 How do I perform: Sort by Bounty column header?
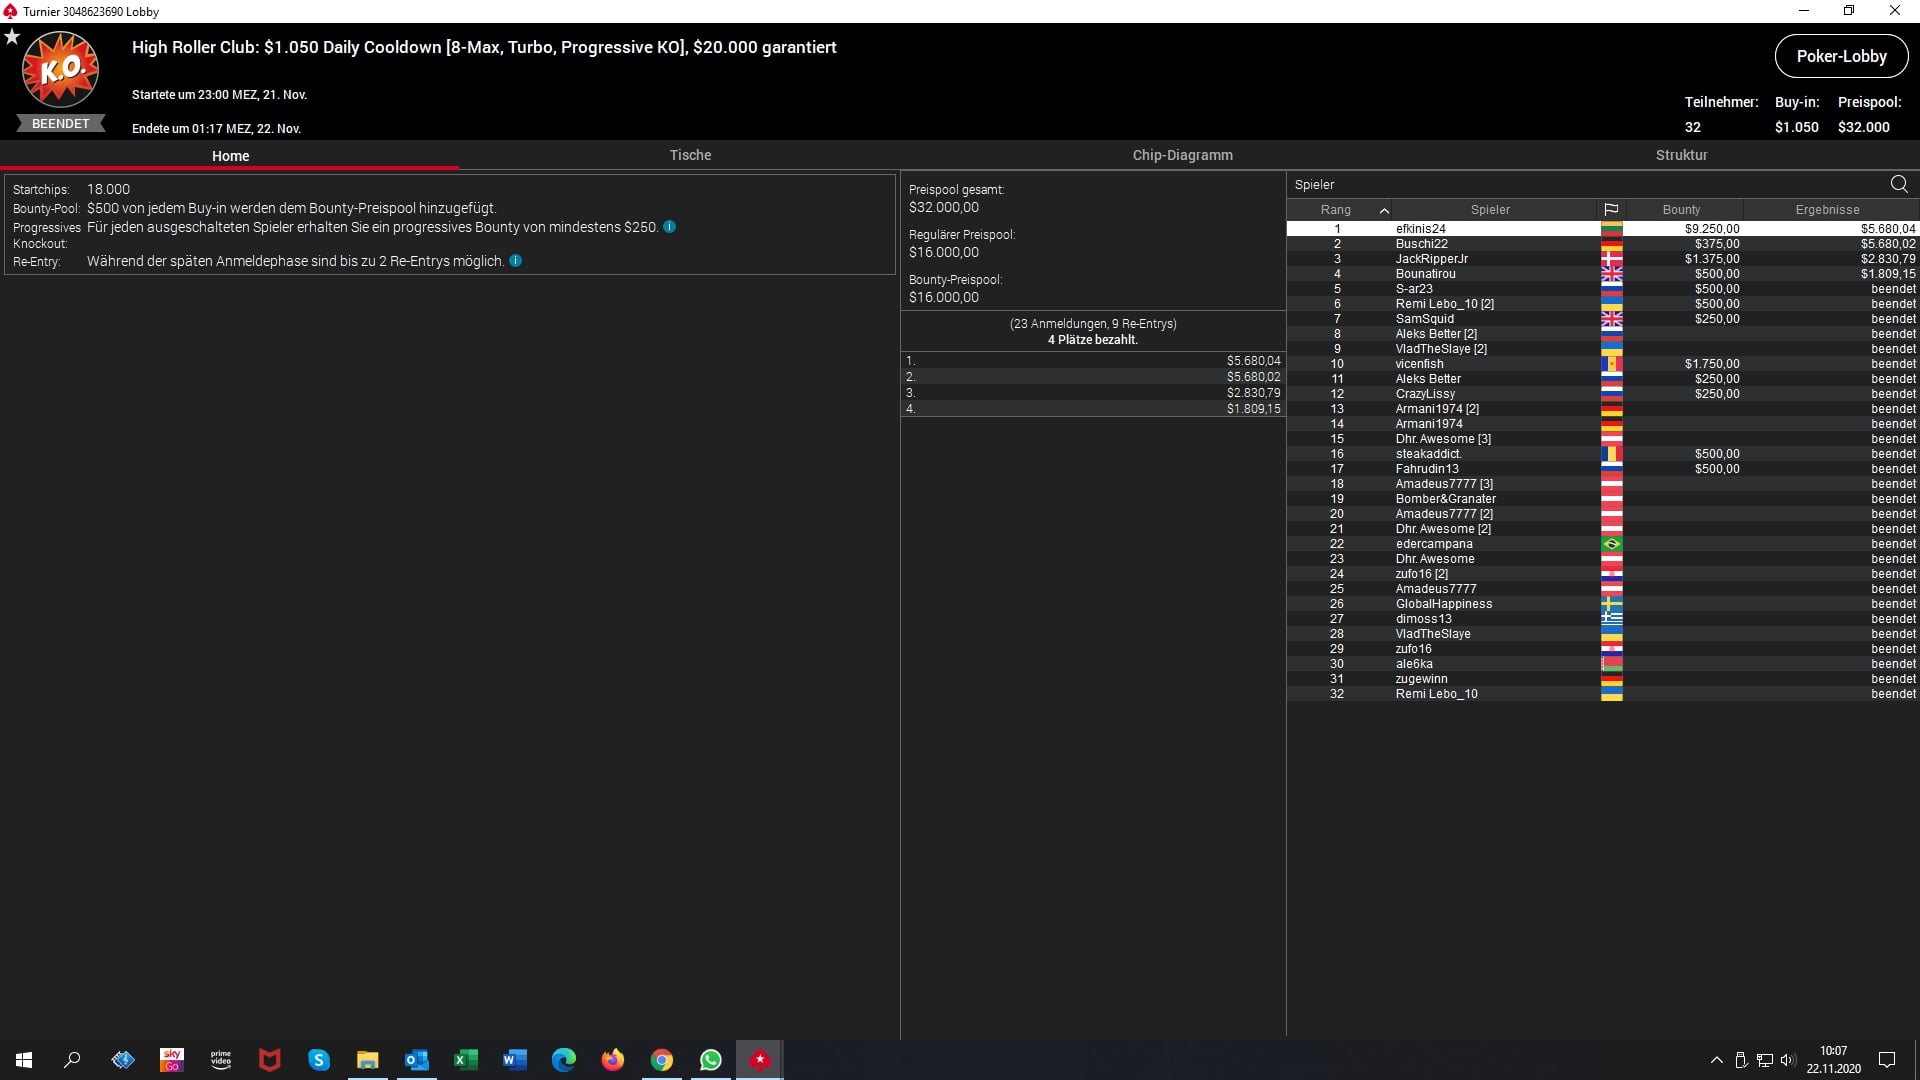tap(1681, 210)
